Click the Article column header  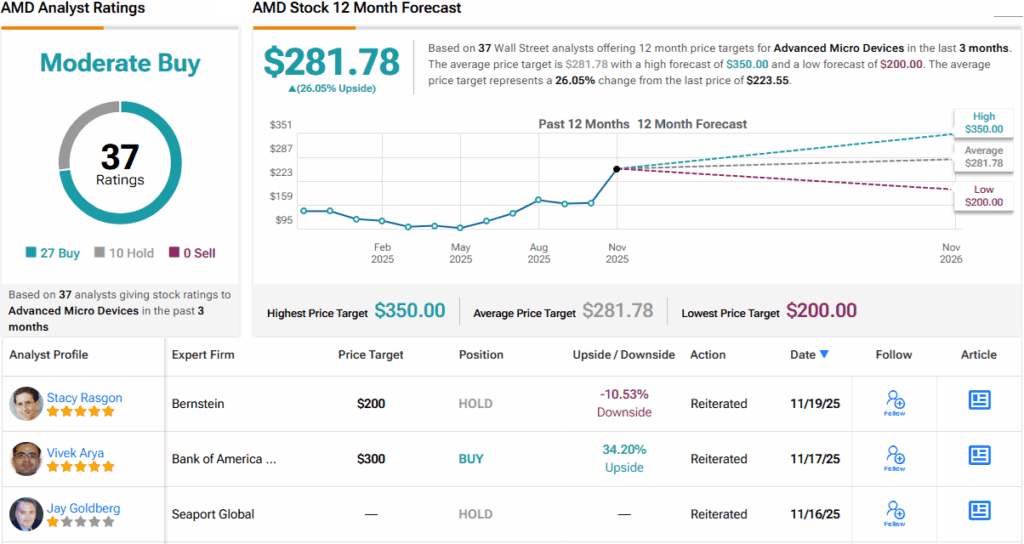[x=978, y=355]
